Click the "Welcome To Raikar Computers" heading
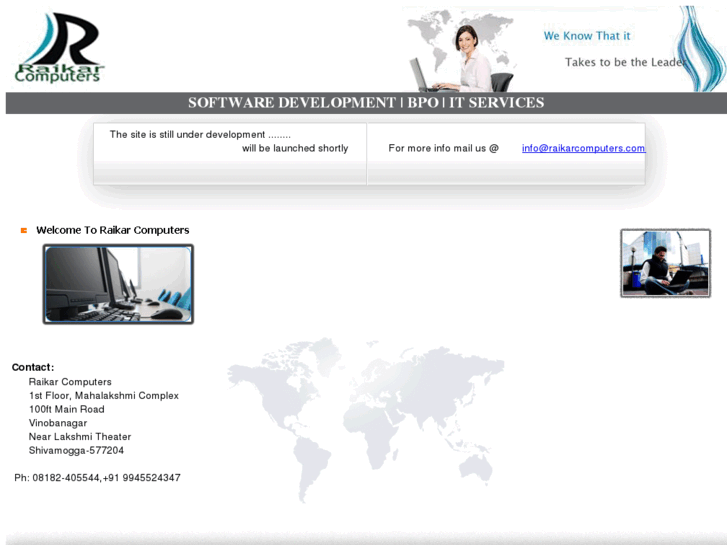Screen dimensions: 727x545 (x=113, y=230)
